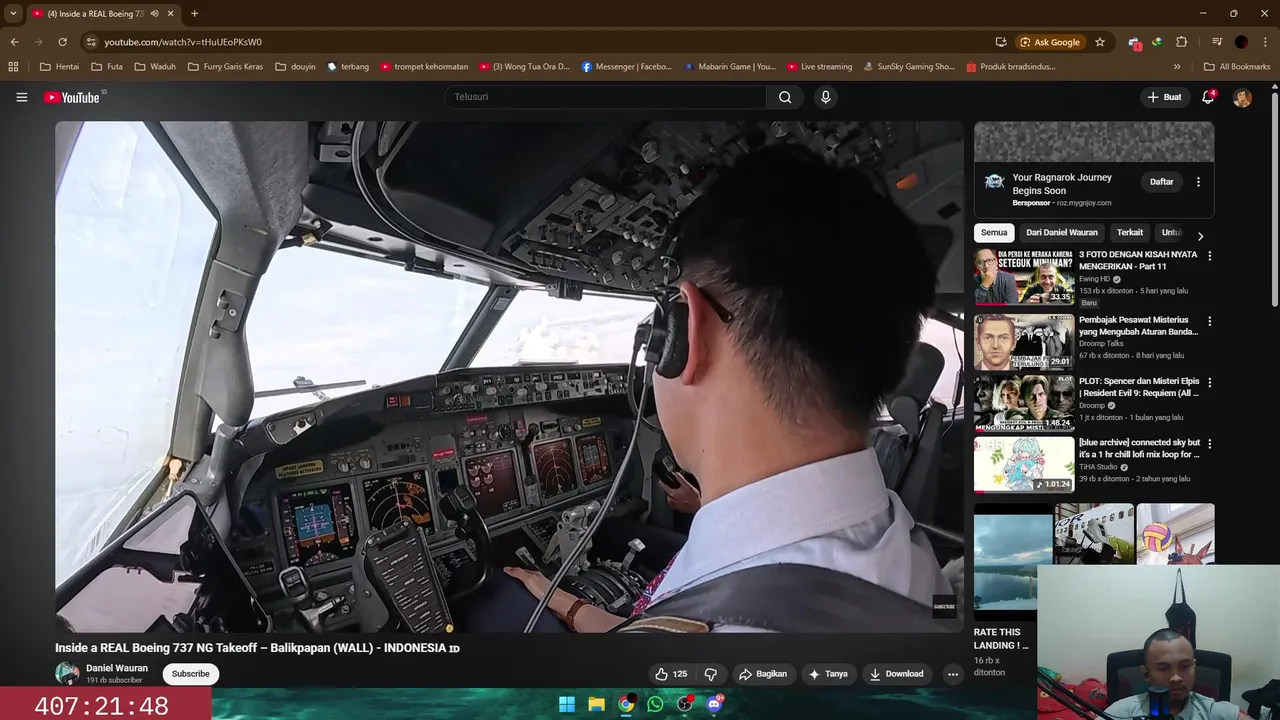Click the Bagikan share button
Viewport: 1280px width, 720px height.
pos(763,674)
